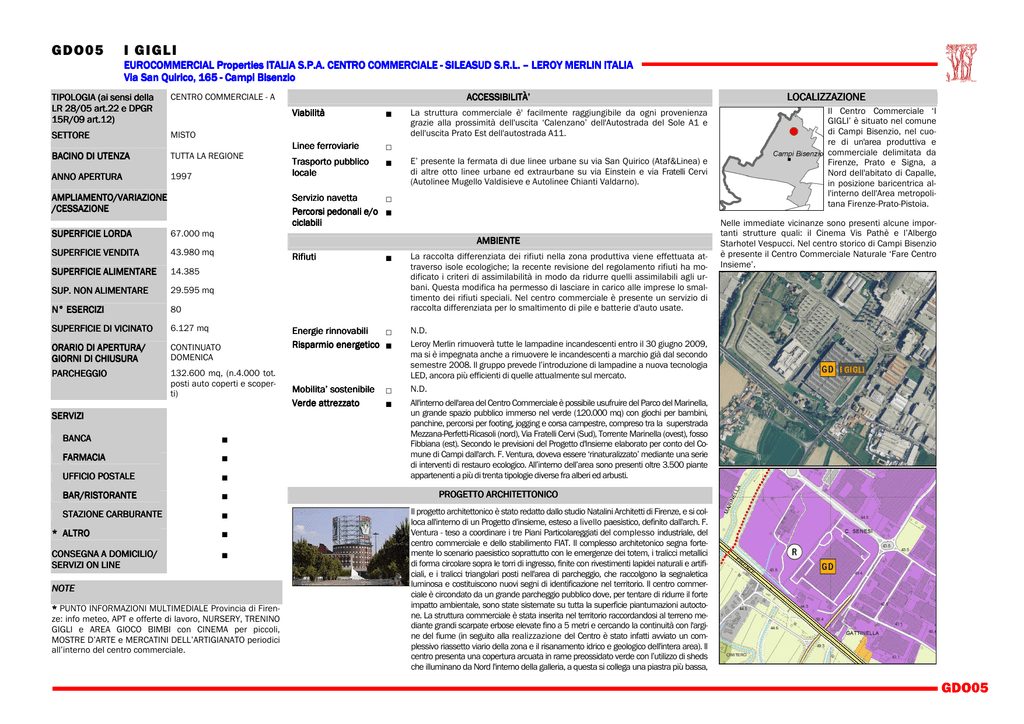The width and height of the screenshot is (1024, 724).
Task: Tick the Mobilità sostenibile checkbox
Action: 389,391
